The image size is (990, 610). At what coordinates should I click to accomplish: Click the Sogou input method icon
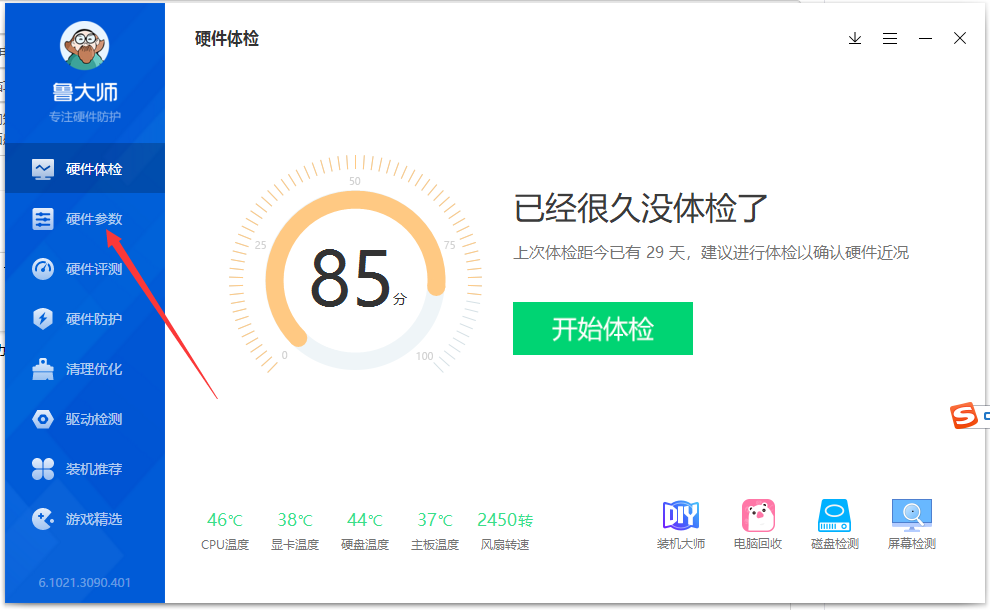point(964,415)
